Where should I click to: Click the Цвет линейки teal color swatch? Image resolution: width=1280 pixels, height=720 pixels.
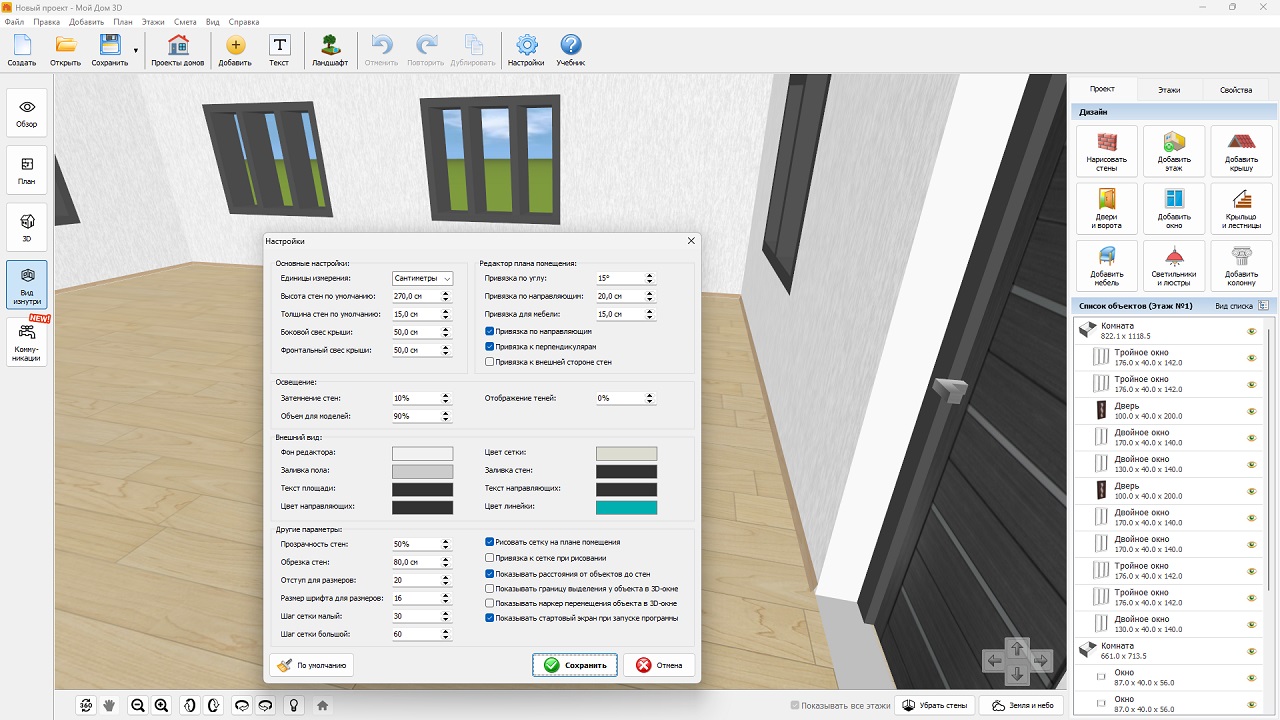(626, 508)
